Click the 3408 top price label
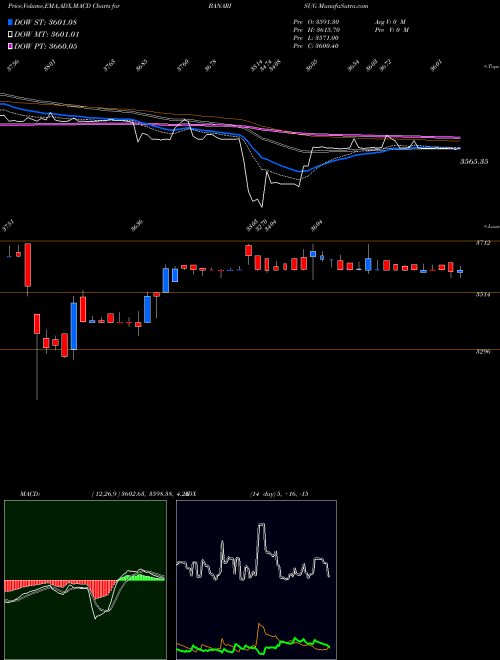The height and width of the screenshot is (660, 500). pos(275,65)
